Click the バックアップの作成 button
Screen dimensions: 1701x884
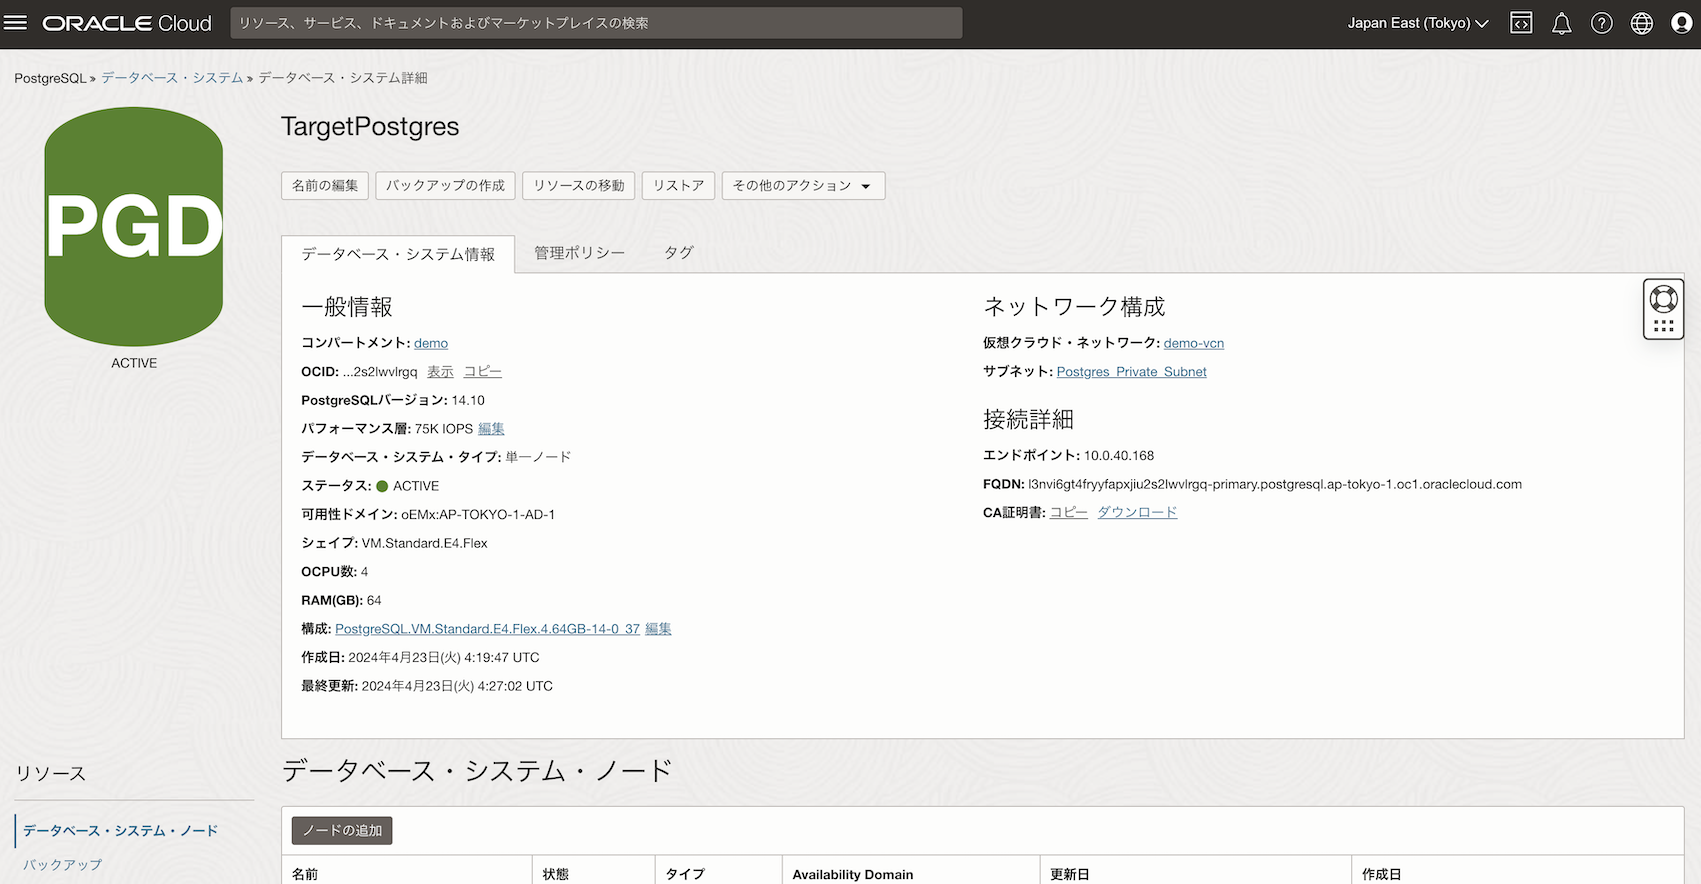446,186
